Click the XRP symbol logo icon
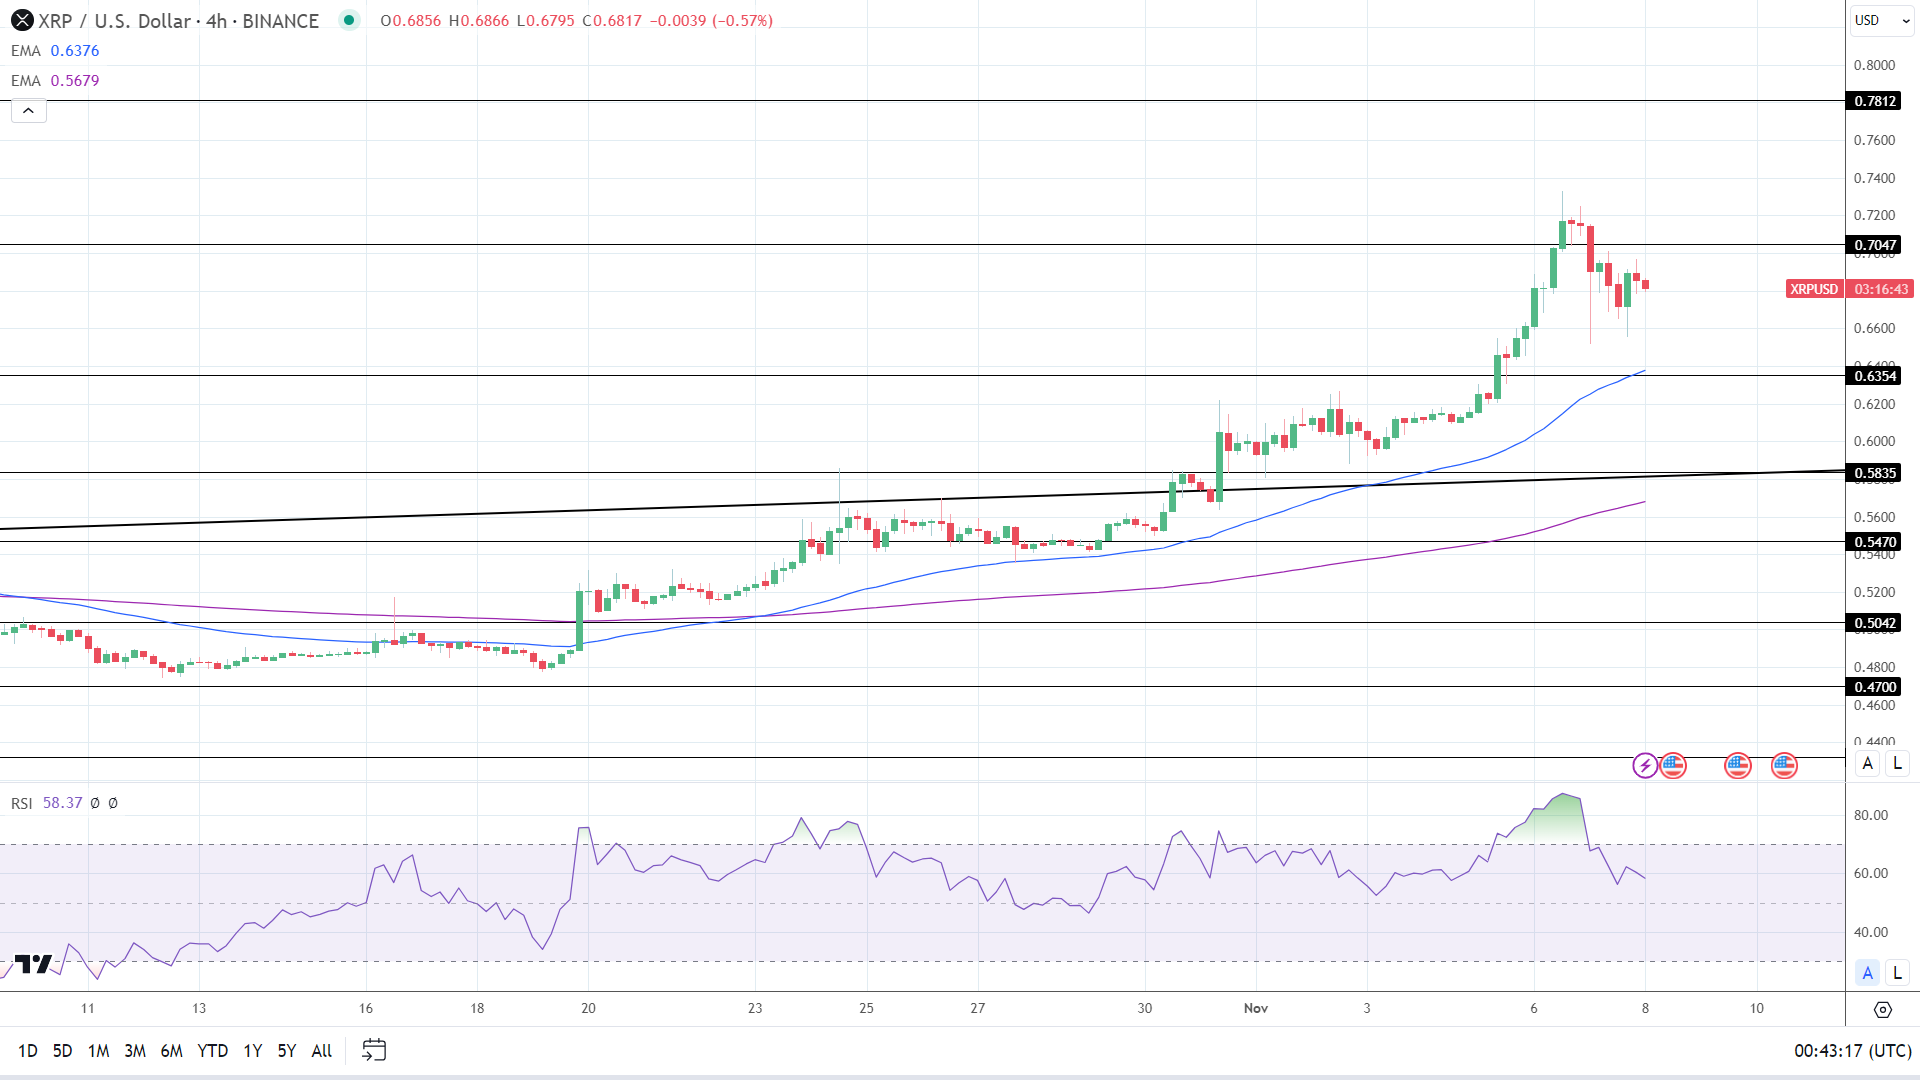Screen dimensions: 1920x1080 coord(22,20)
